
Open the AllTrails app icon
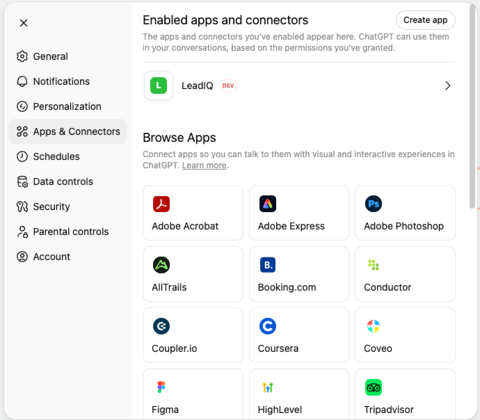[x=161, y=265]
